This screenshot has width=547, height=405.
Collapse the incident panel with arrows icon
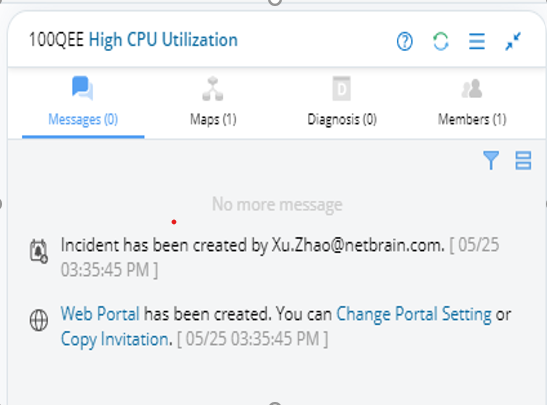(x=513, y=42)
